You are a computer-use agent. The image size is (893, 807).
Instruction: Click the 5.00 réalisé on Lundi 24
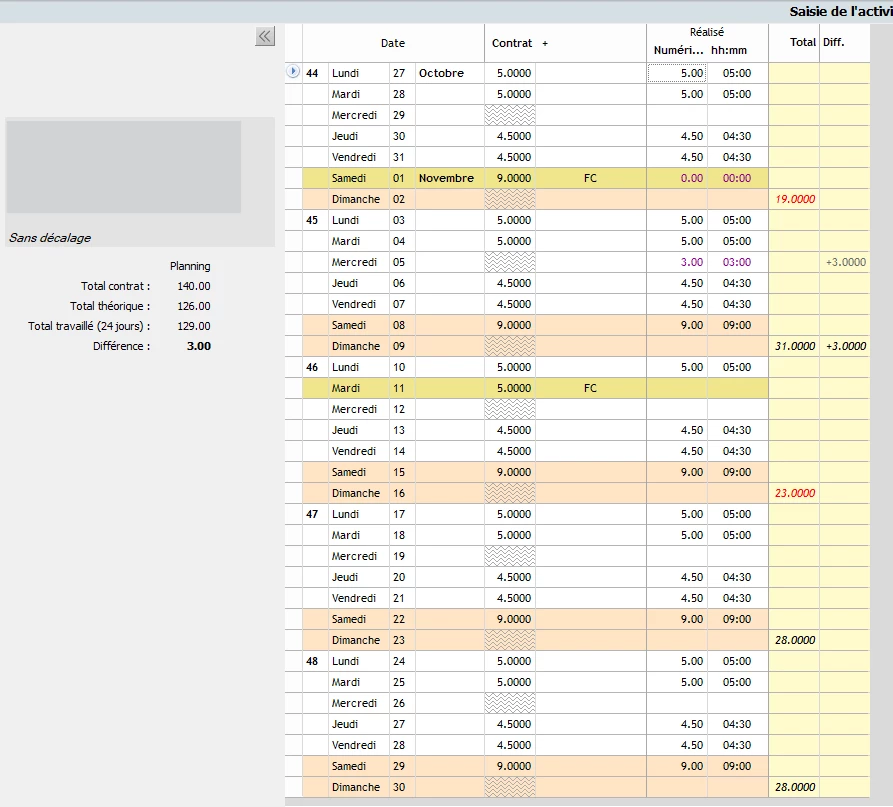[x=691, y=661]
